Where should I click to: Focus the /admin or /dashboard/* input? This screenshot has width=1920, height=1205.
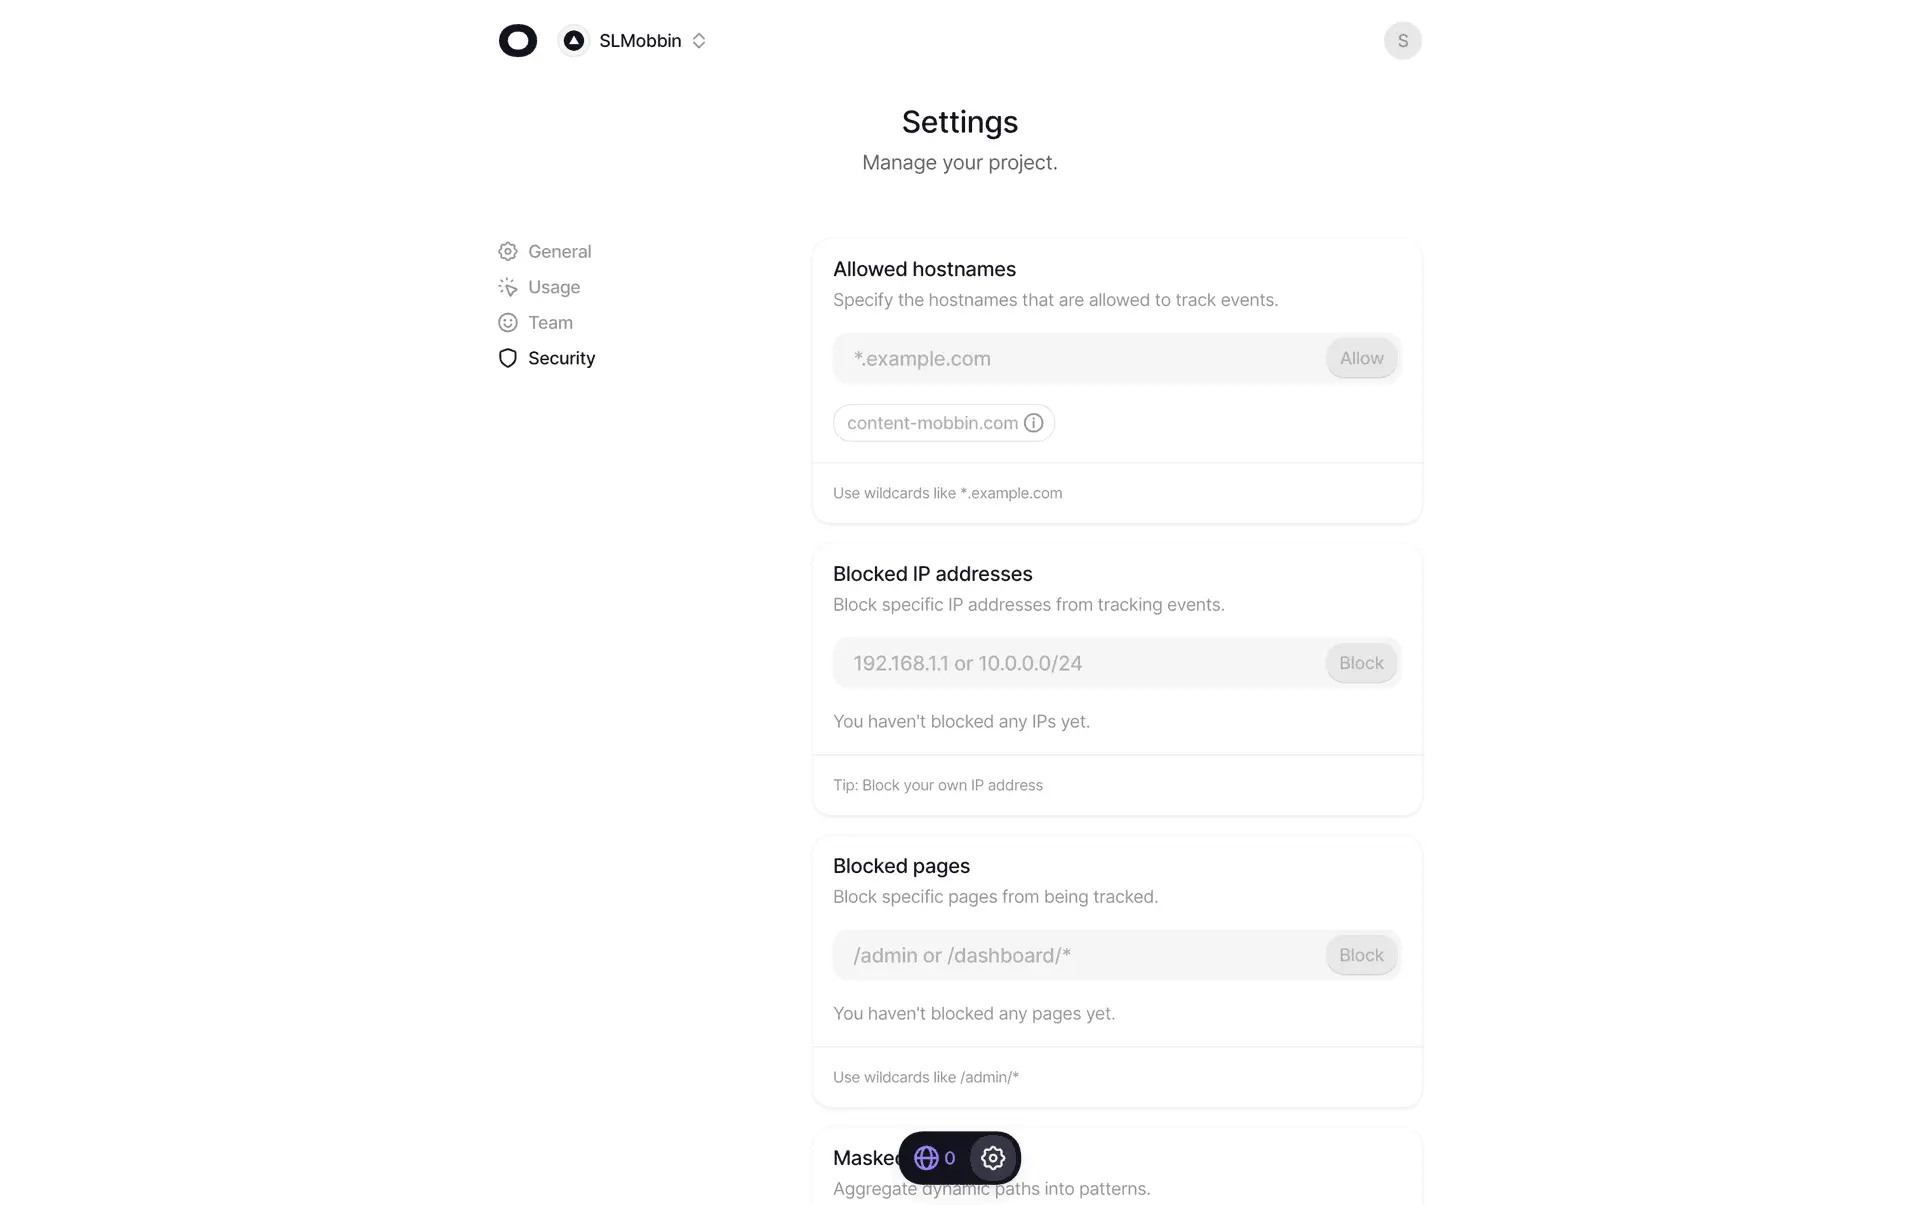tap(1078, 956)
